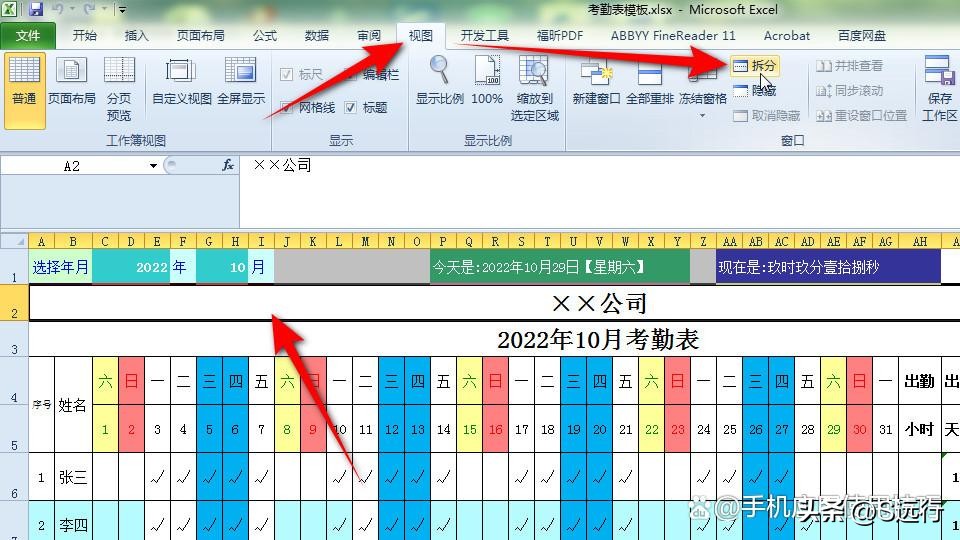The image size is (960, 540).
Task: Click the name cell 张三
Action: pyautogui.click(x=73, y=476)
